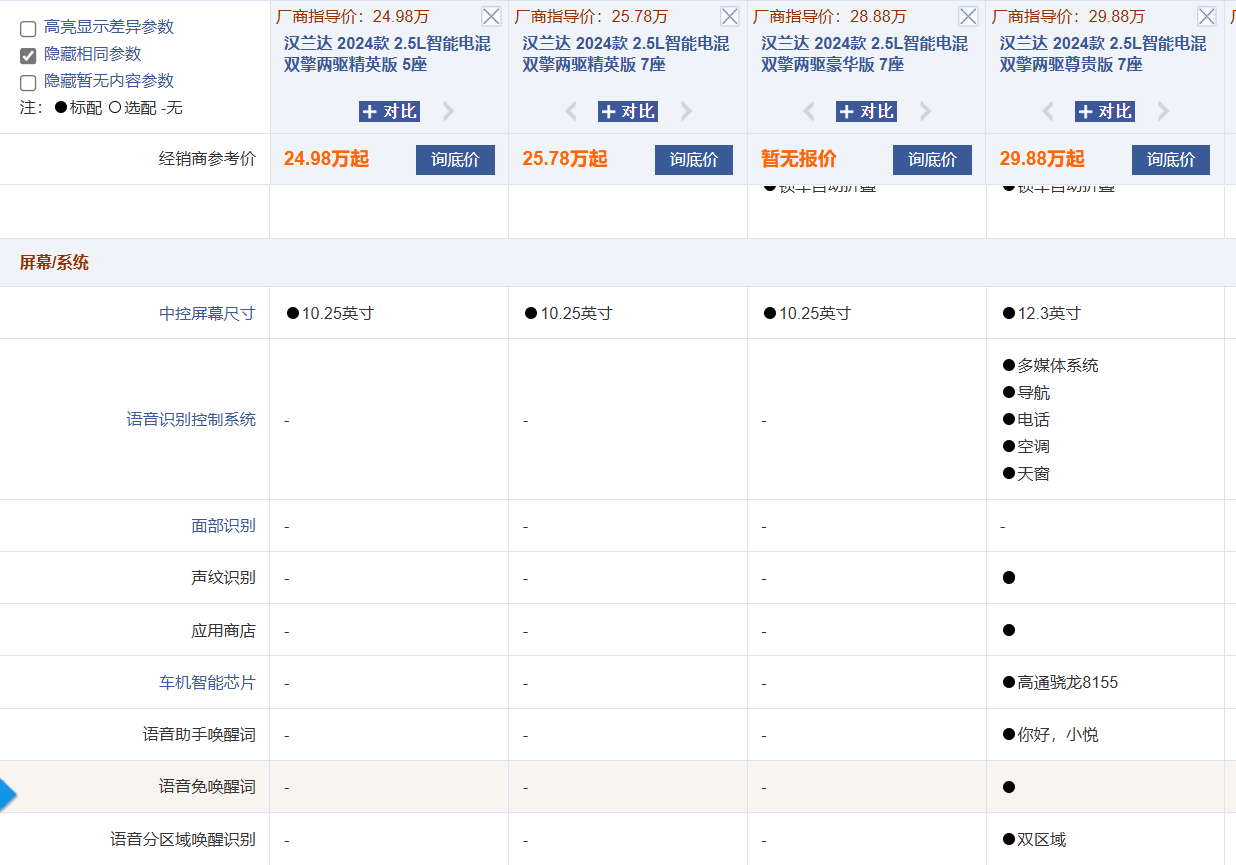Screen dimensions: 1236x865
Task: Click the 暂无报价 dealer price text
Action: pyautogui.click(x=799, y=159)
